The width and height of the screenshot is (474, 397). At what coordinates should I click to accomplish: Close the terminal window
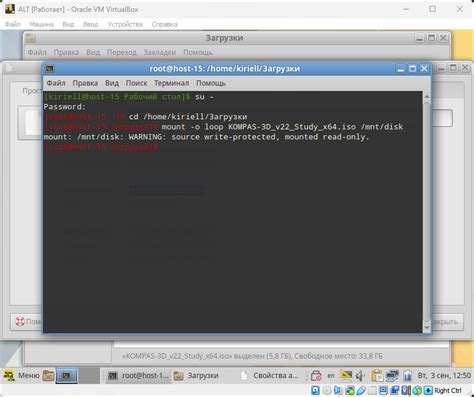424,69
